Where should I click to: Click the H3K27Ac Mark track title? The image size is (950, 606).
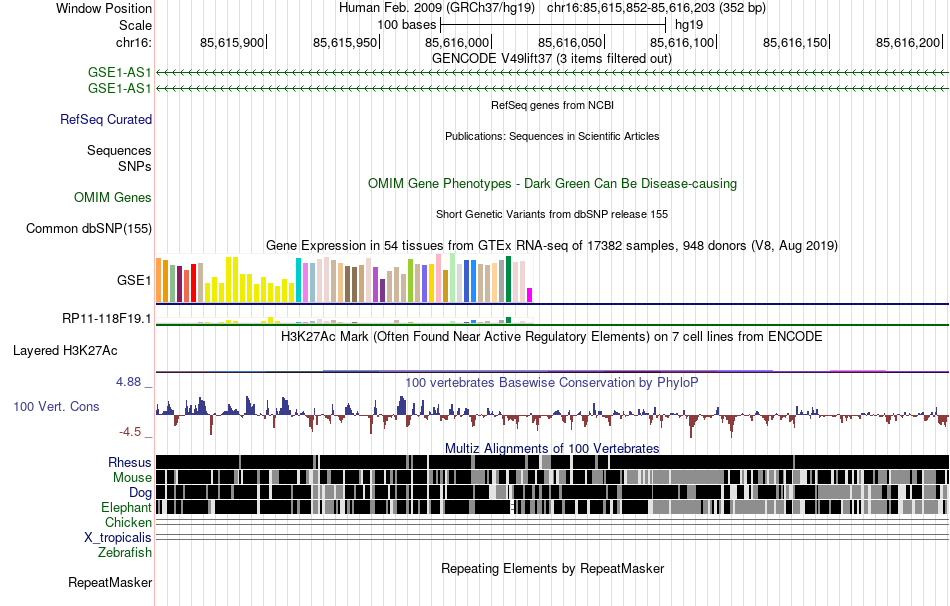pos(552,336)
